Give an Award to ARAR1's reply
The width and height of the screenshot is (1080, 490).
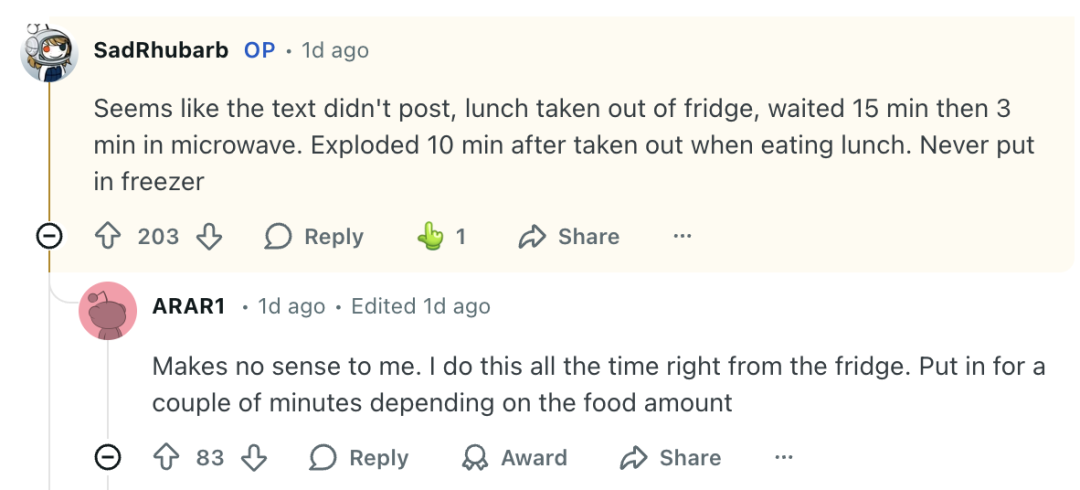pyautogui.click(x=514, y=458)
